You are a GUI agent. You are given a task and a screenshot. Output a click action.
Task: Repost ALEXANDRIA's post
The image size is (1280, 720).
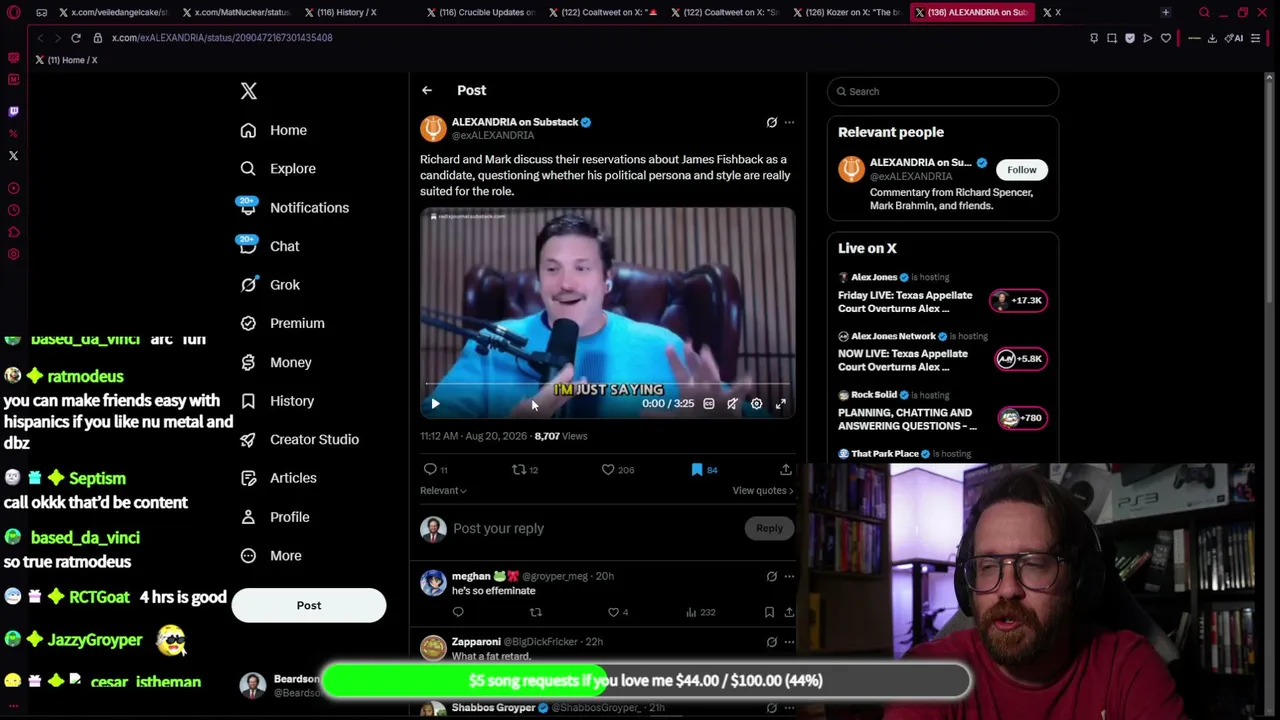(519, 469)
